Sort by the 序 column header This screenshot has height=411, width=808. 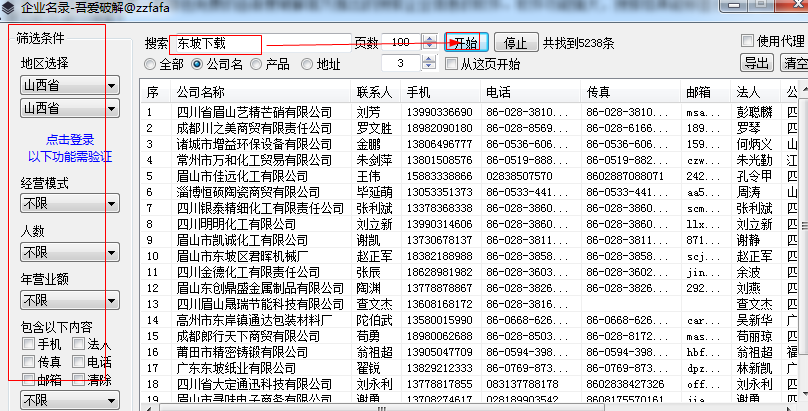(x=156, y=92)
